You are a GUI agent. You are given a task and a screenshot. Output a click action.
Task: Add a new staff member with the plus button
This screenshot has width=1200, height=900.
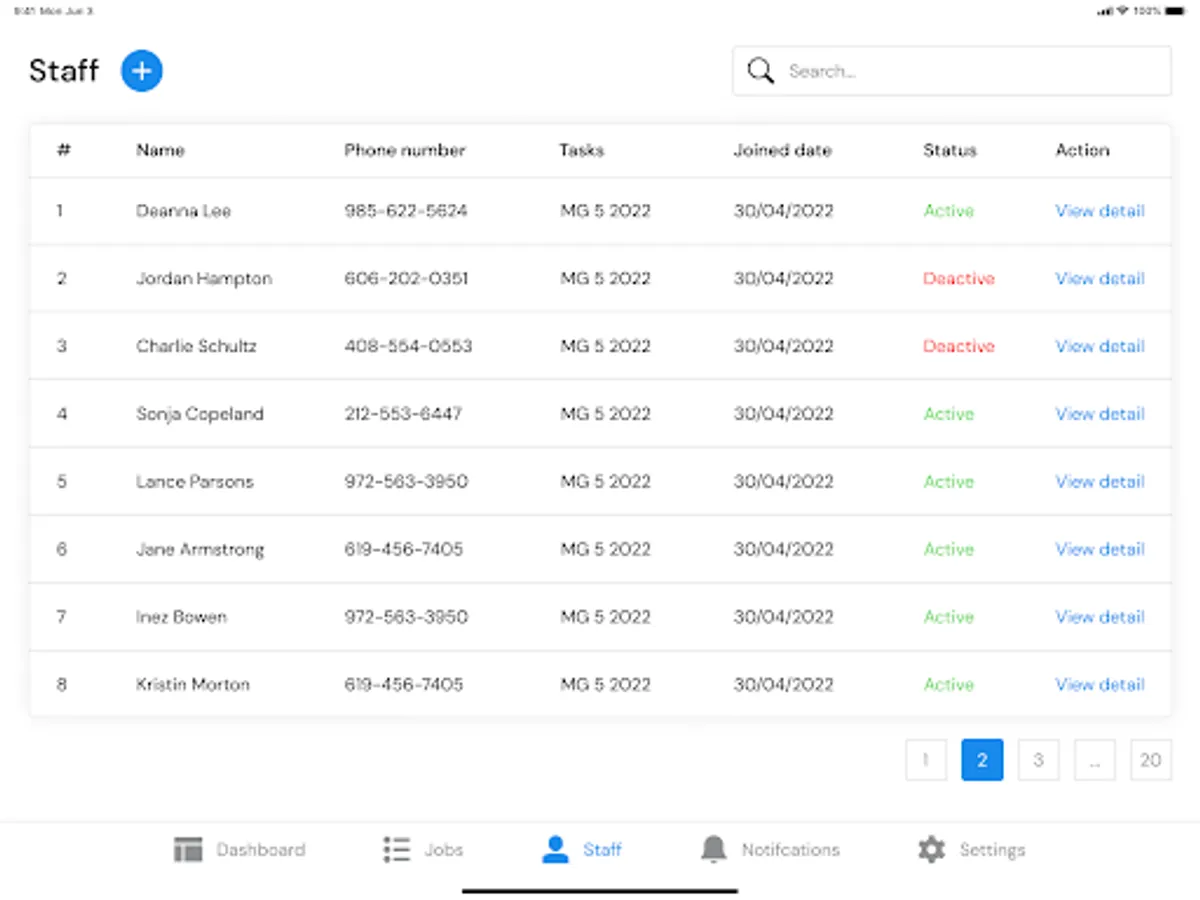(x=142, y=71)
